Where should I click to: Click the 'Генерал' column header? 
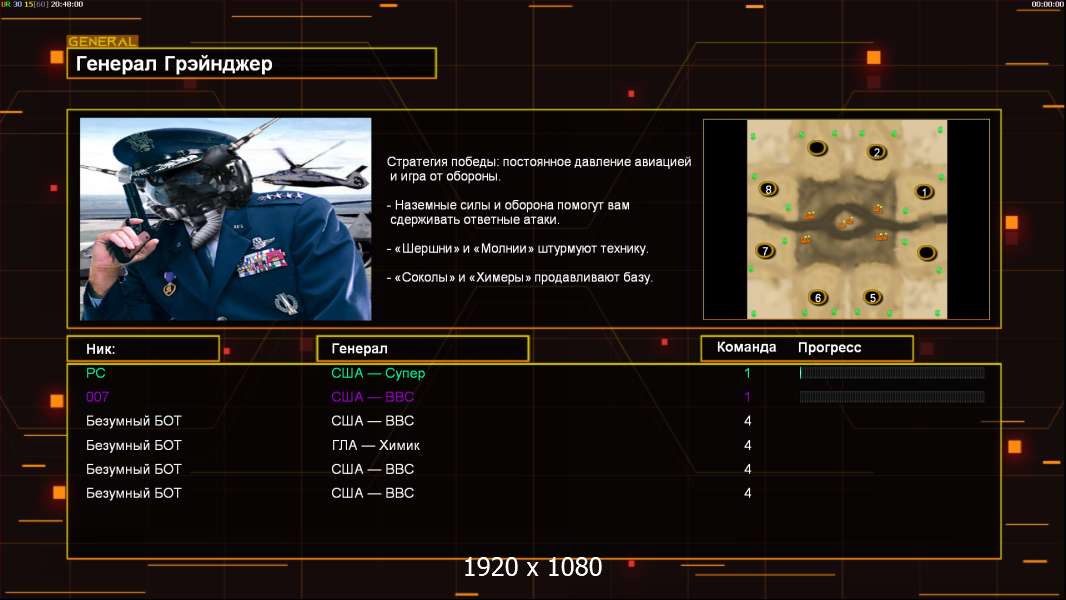[x=423, y=349]
